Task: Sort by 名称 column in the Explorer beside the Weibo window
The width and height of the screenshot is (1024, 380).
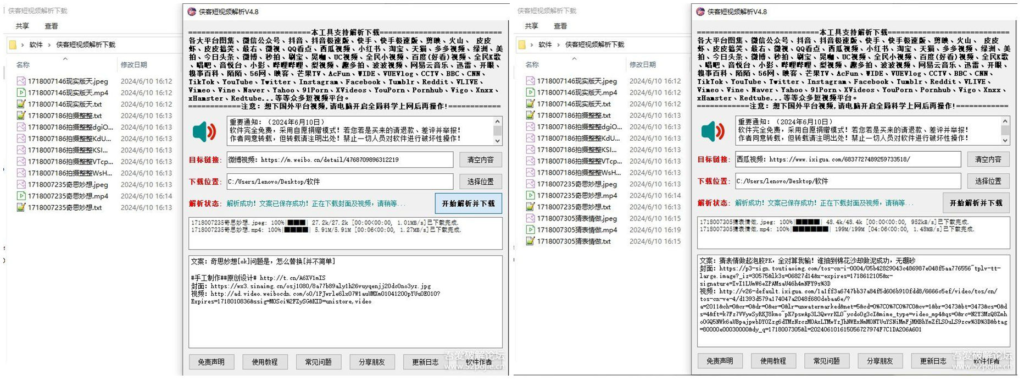Action: [23, 65]
